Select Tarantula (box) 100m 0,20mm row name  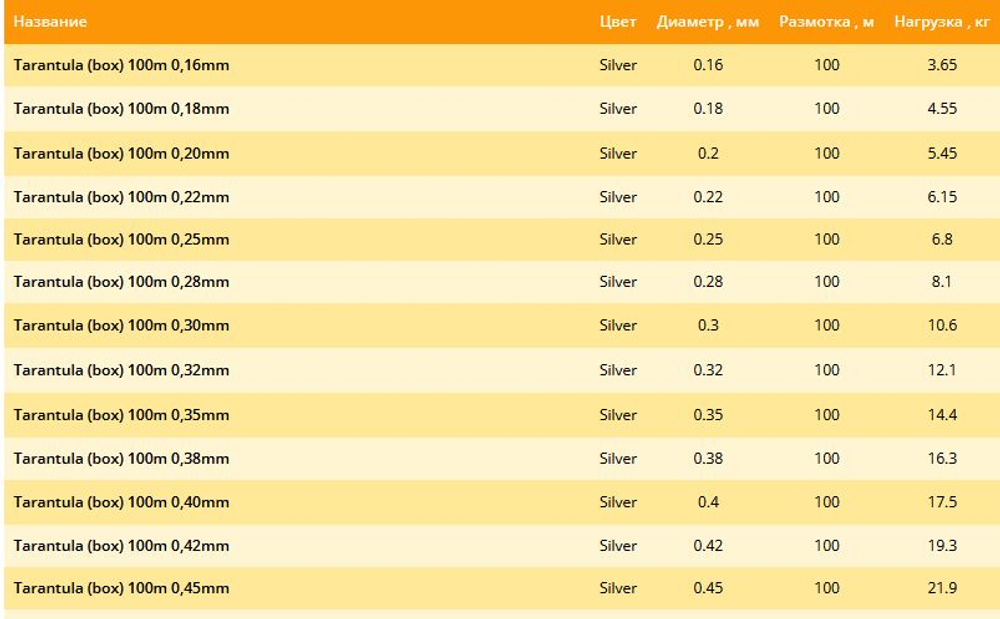point(121,153)
